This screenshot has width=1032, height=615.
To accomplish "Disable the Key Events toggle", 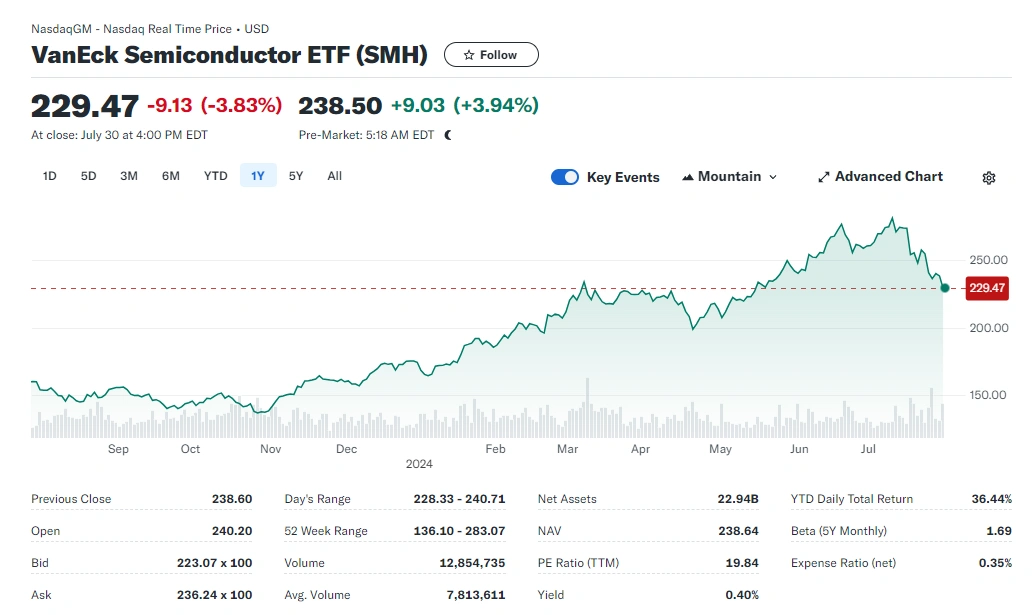I will pos(565,176).
